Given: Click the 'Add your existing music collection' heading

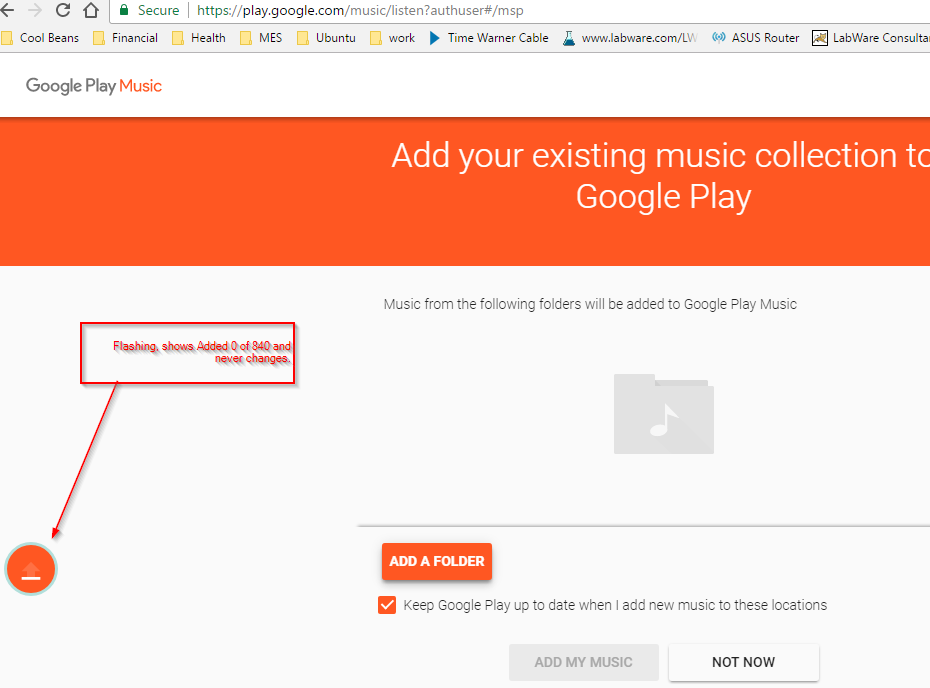Looking at the screenshot, I should click(x=661, y=176).
